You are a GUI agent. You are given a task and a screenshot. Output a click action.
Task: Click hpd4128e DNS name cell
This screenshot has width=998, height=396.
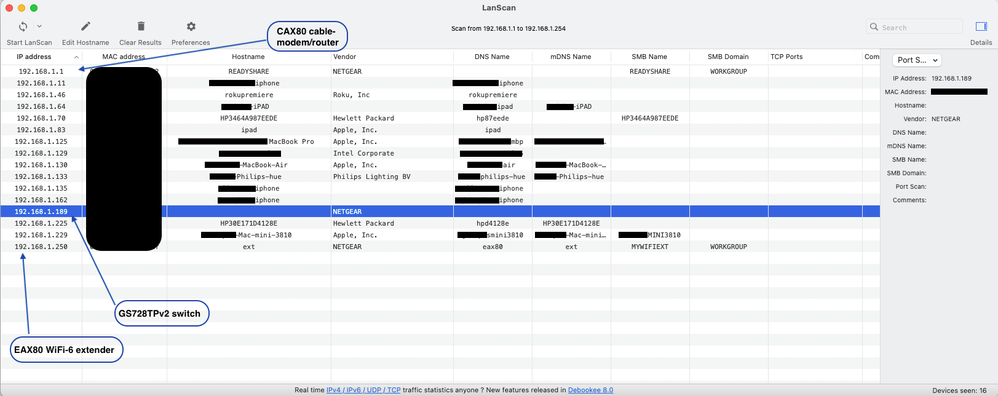[492, 223]
